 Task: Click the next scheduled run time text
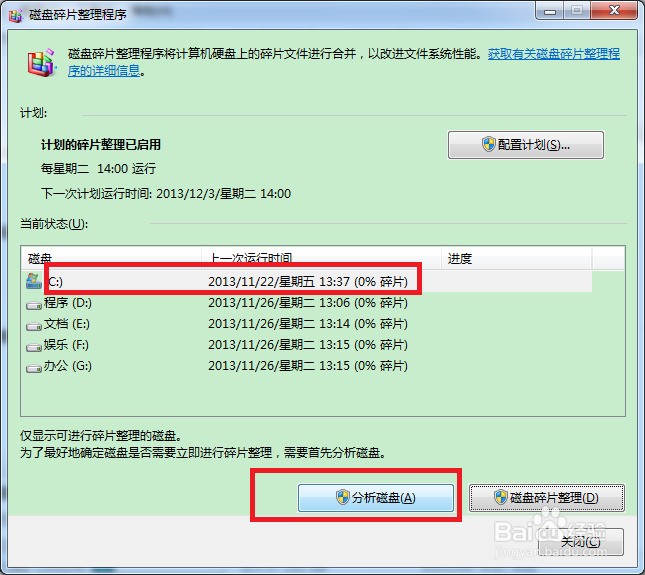point(166,193)
